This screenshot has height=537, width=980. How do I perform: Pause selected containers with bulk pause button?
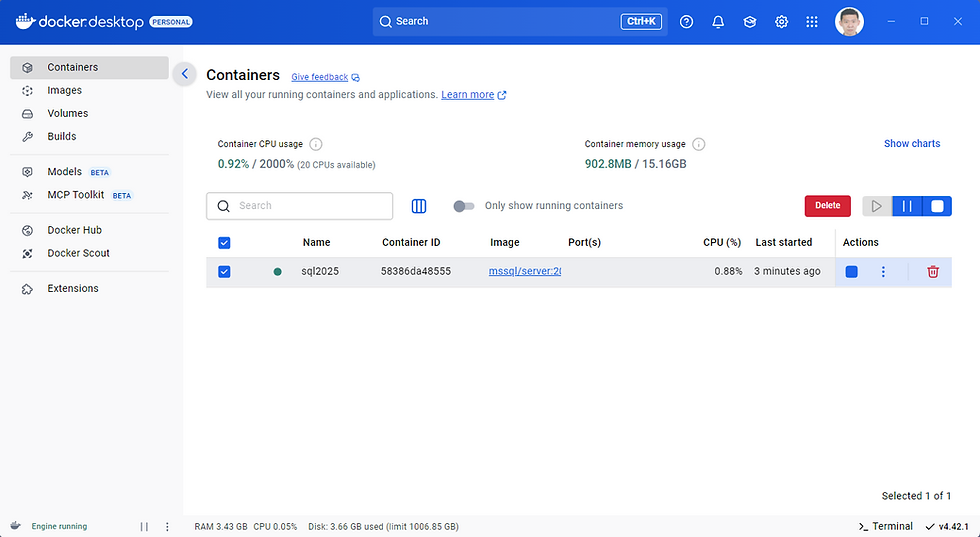coord(907,206)
